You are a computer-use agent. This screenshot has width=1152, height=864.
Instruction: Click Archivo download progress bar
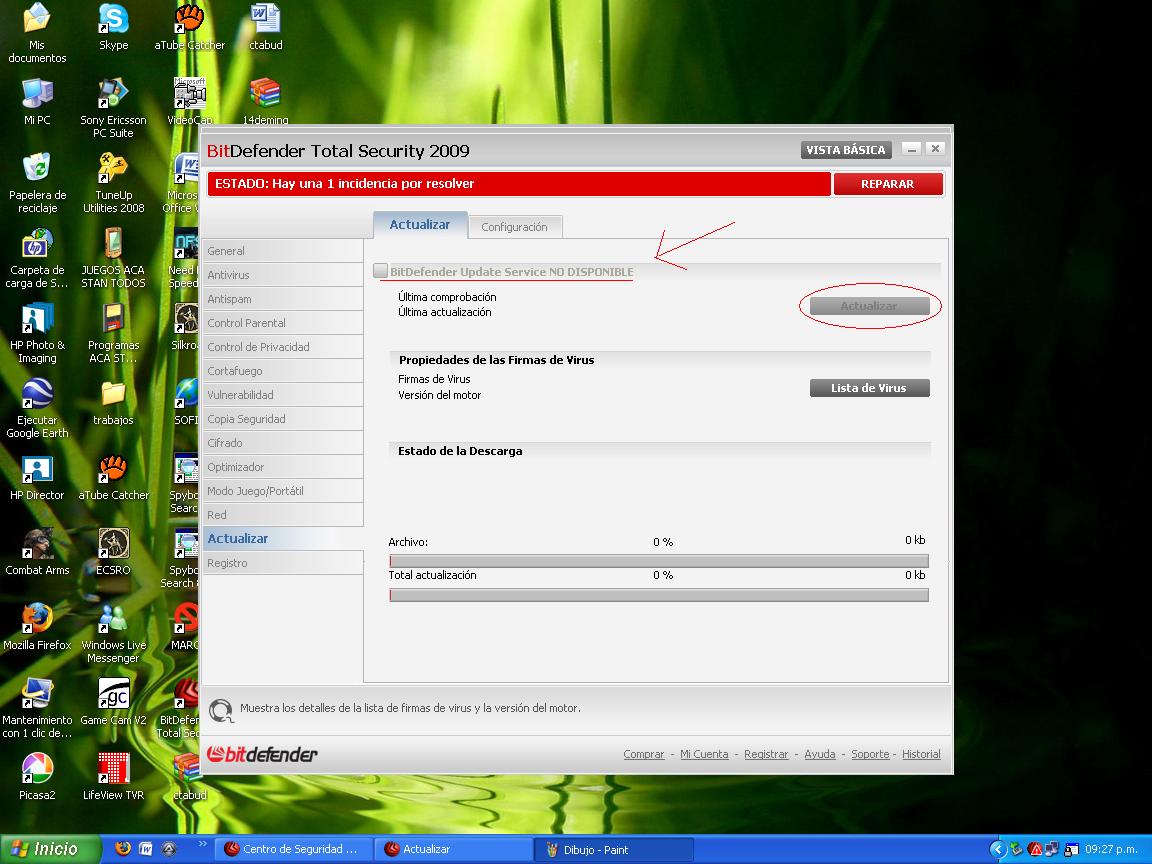[658, 561]
